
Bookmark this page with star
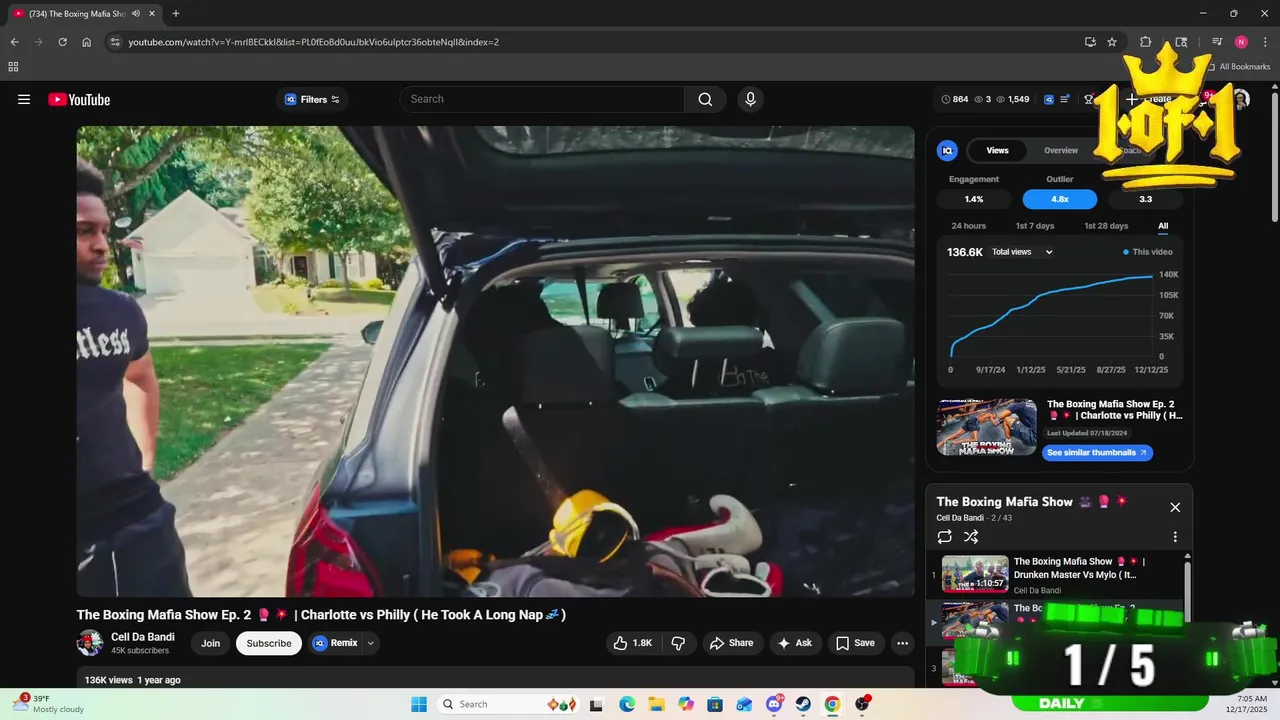(1112, 42)
